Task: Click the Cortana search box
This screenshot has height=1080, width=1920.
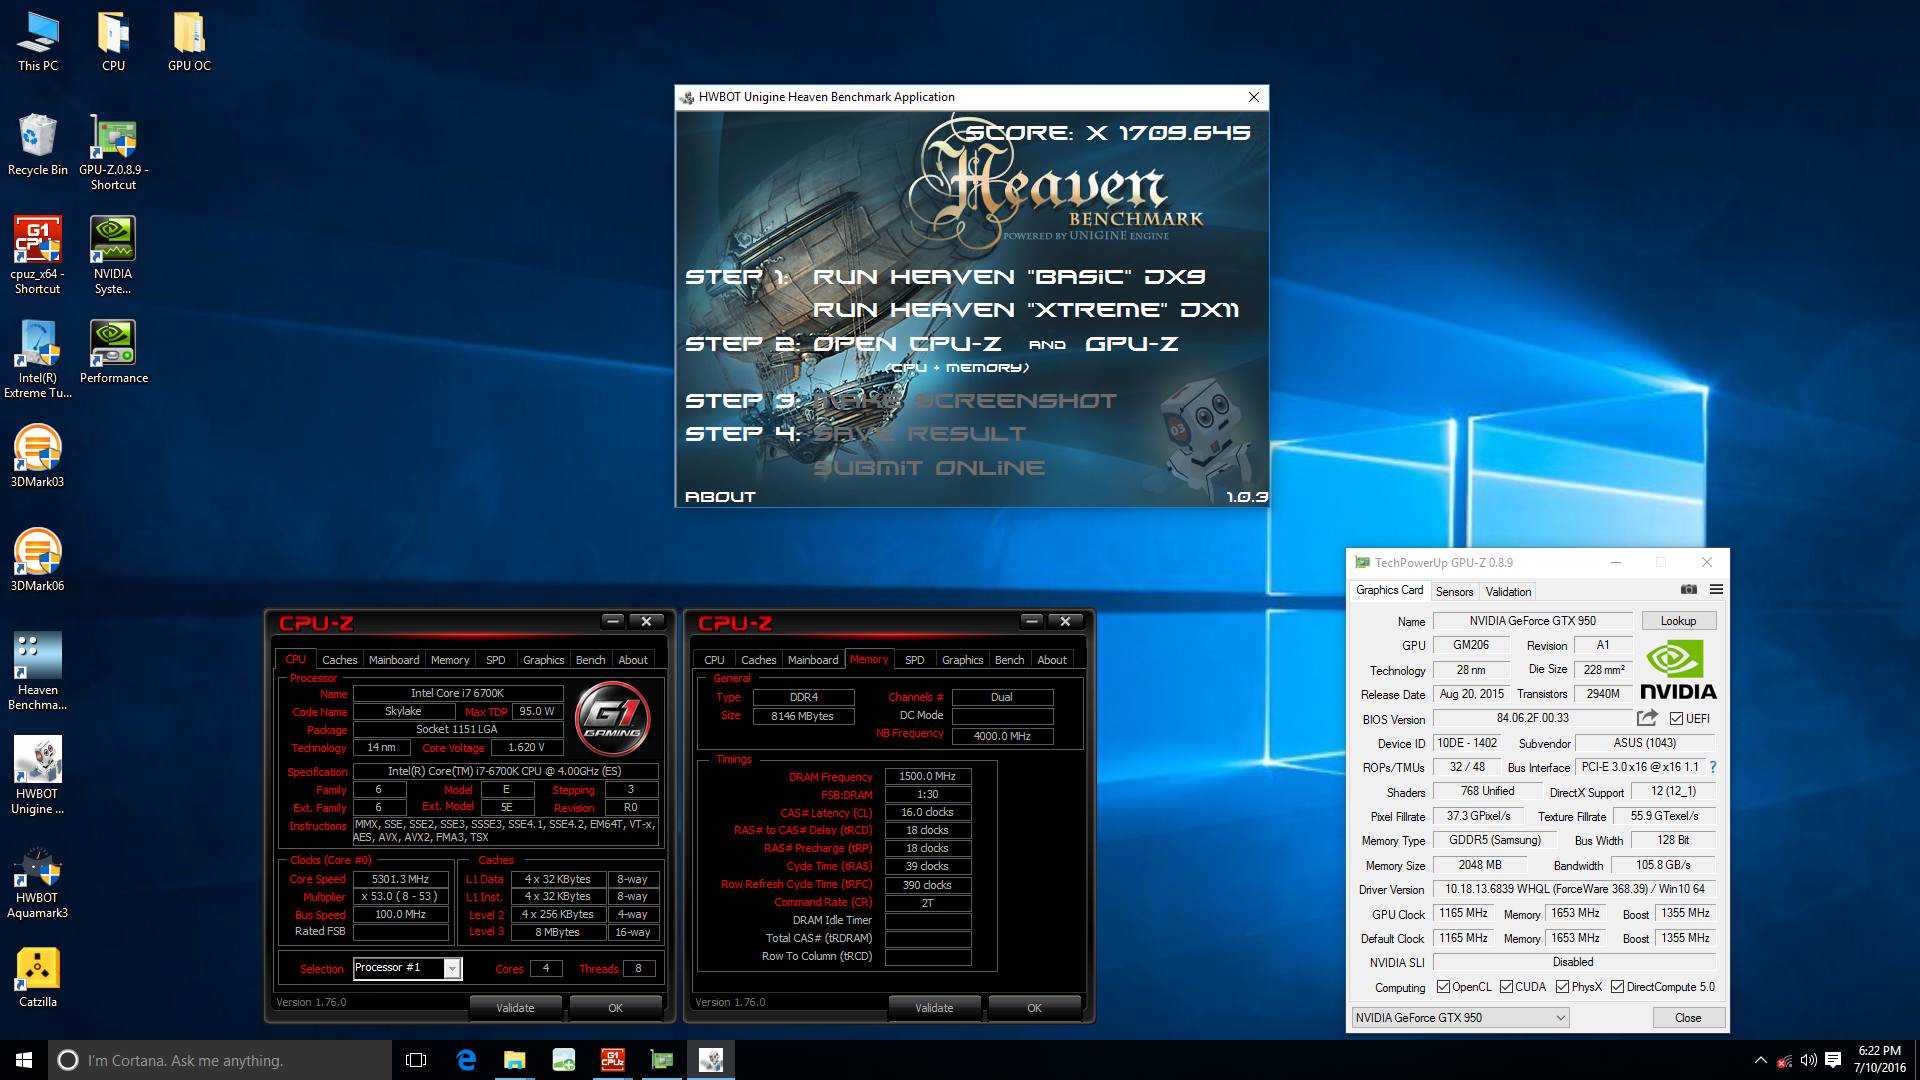Action: click(220, 1060)
